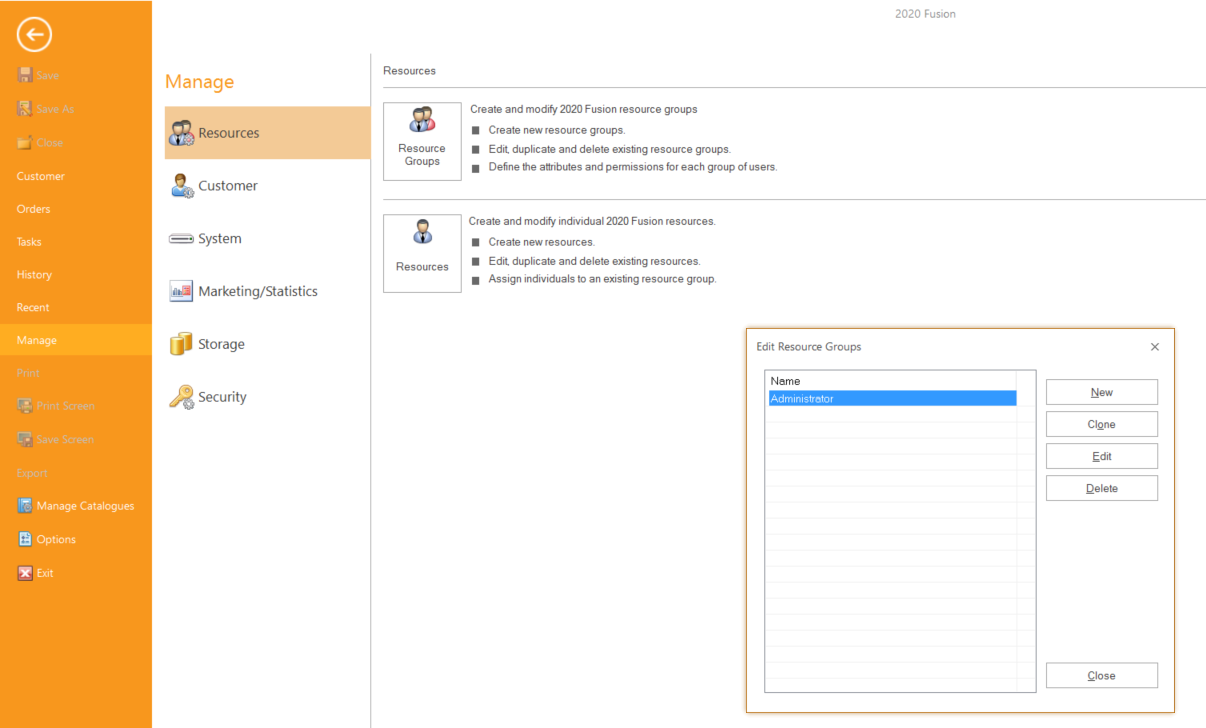This screenshot has height=728, width=1206.
Task: Click the System device icon
Action: 182,239
